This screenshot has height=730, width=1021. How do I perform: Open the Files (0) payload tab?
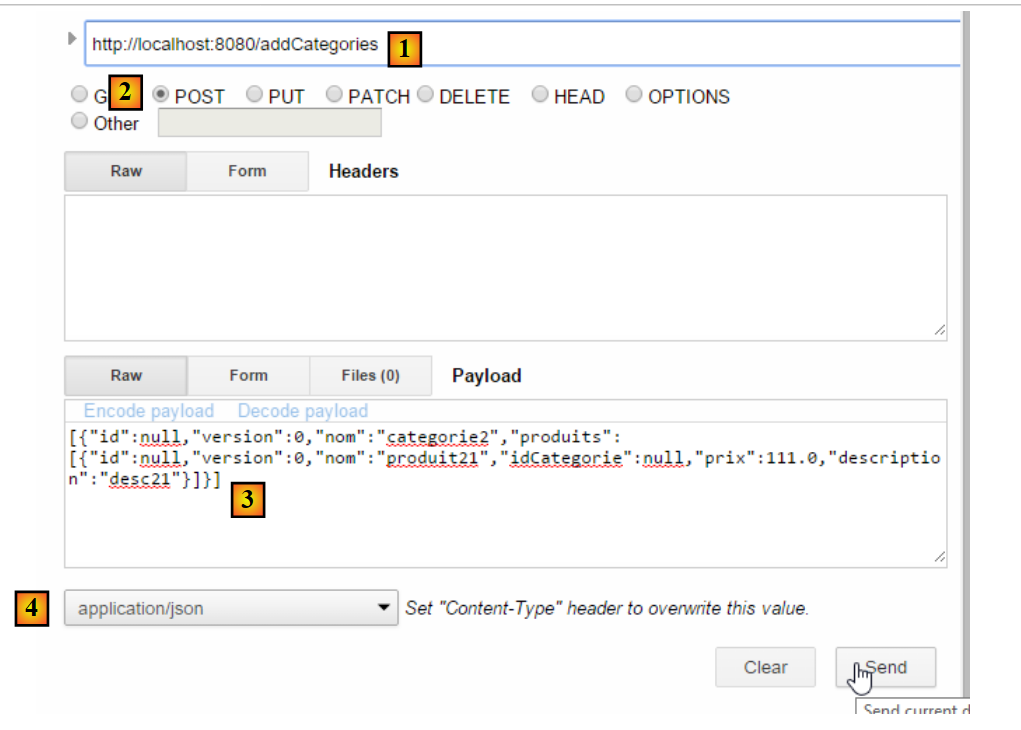click(x=370, y=375)
